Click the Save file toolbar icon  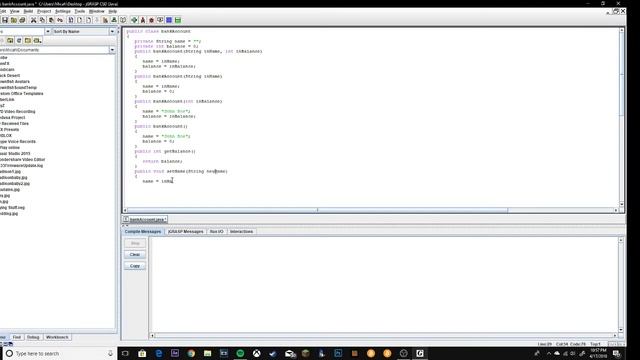pyautogui.click(x=5, y=20)
